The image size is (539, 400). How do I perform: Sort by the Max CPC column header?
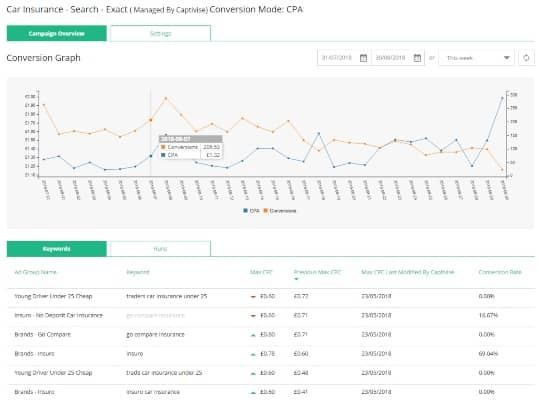261,272
